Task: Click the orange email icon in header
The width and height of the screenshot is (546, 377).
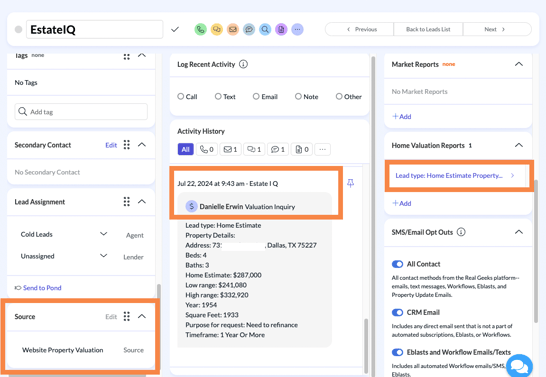Action: pos(233,30)
